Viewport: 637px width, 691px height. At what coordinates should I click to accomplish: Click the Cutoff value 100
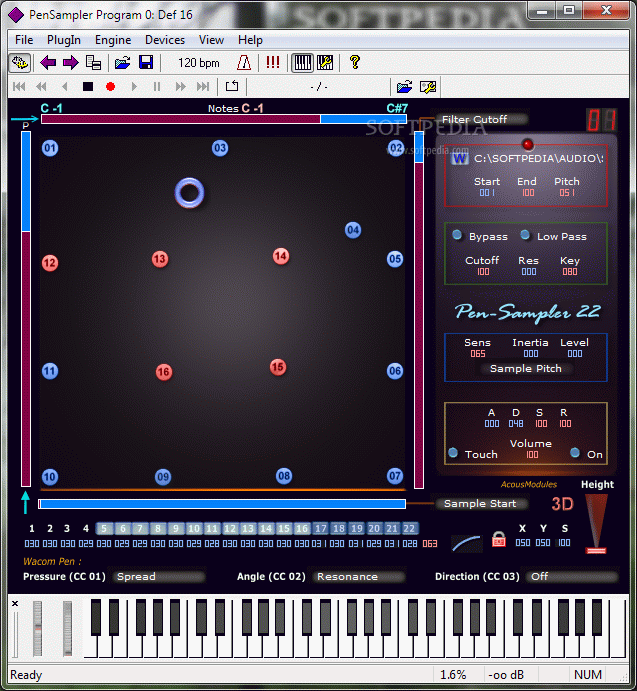483,271
